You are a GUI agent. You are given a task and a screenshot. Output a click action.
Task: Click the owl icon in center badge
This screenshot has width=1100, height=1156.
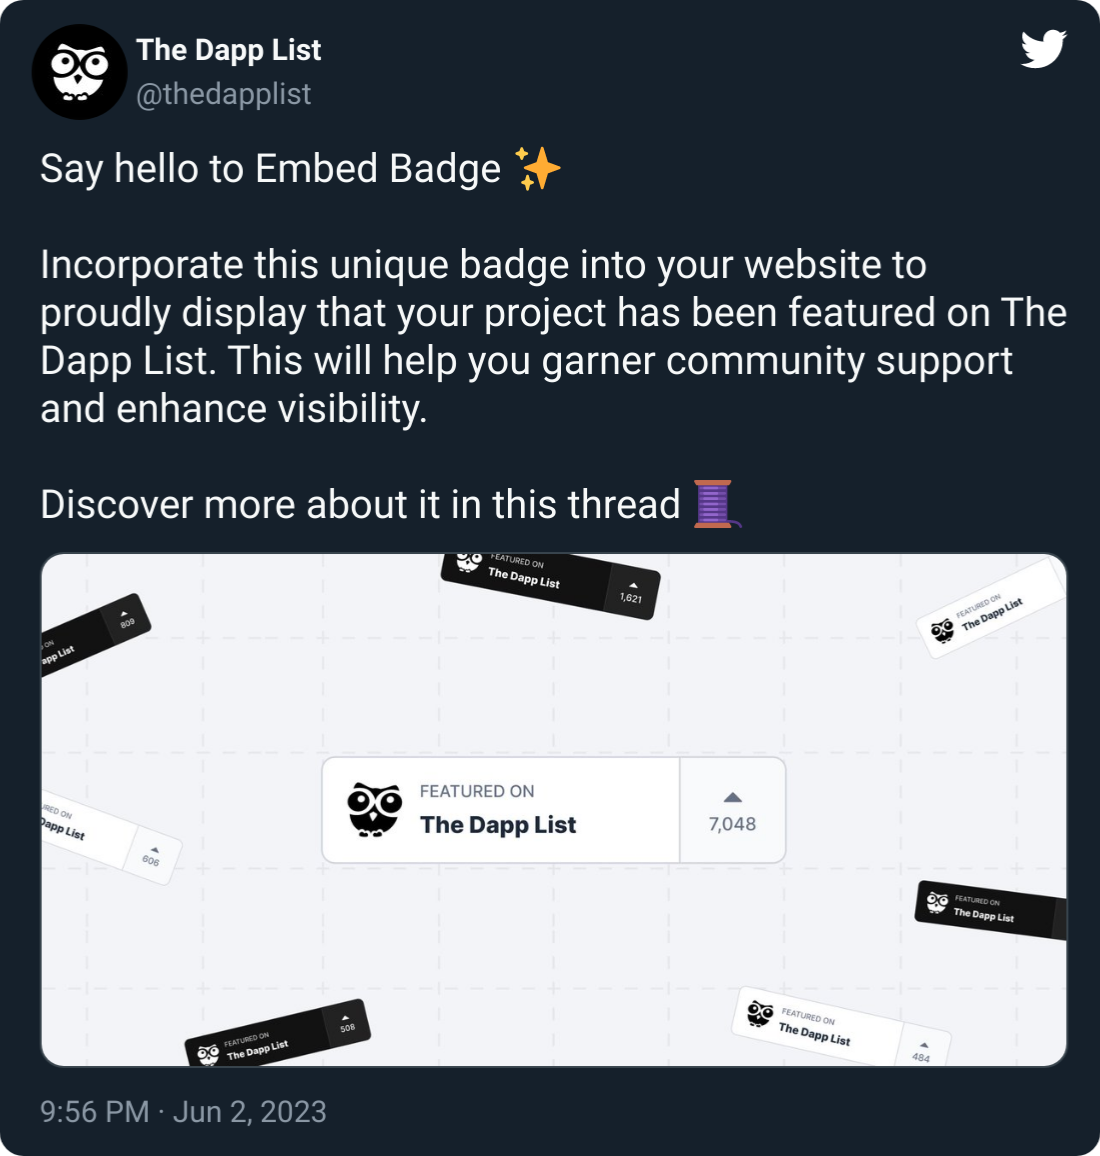375,809
